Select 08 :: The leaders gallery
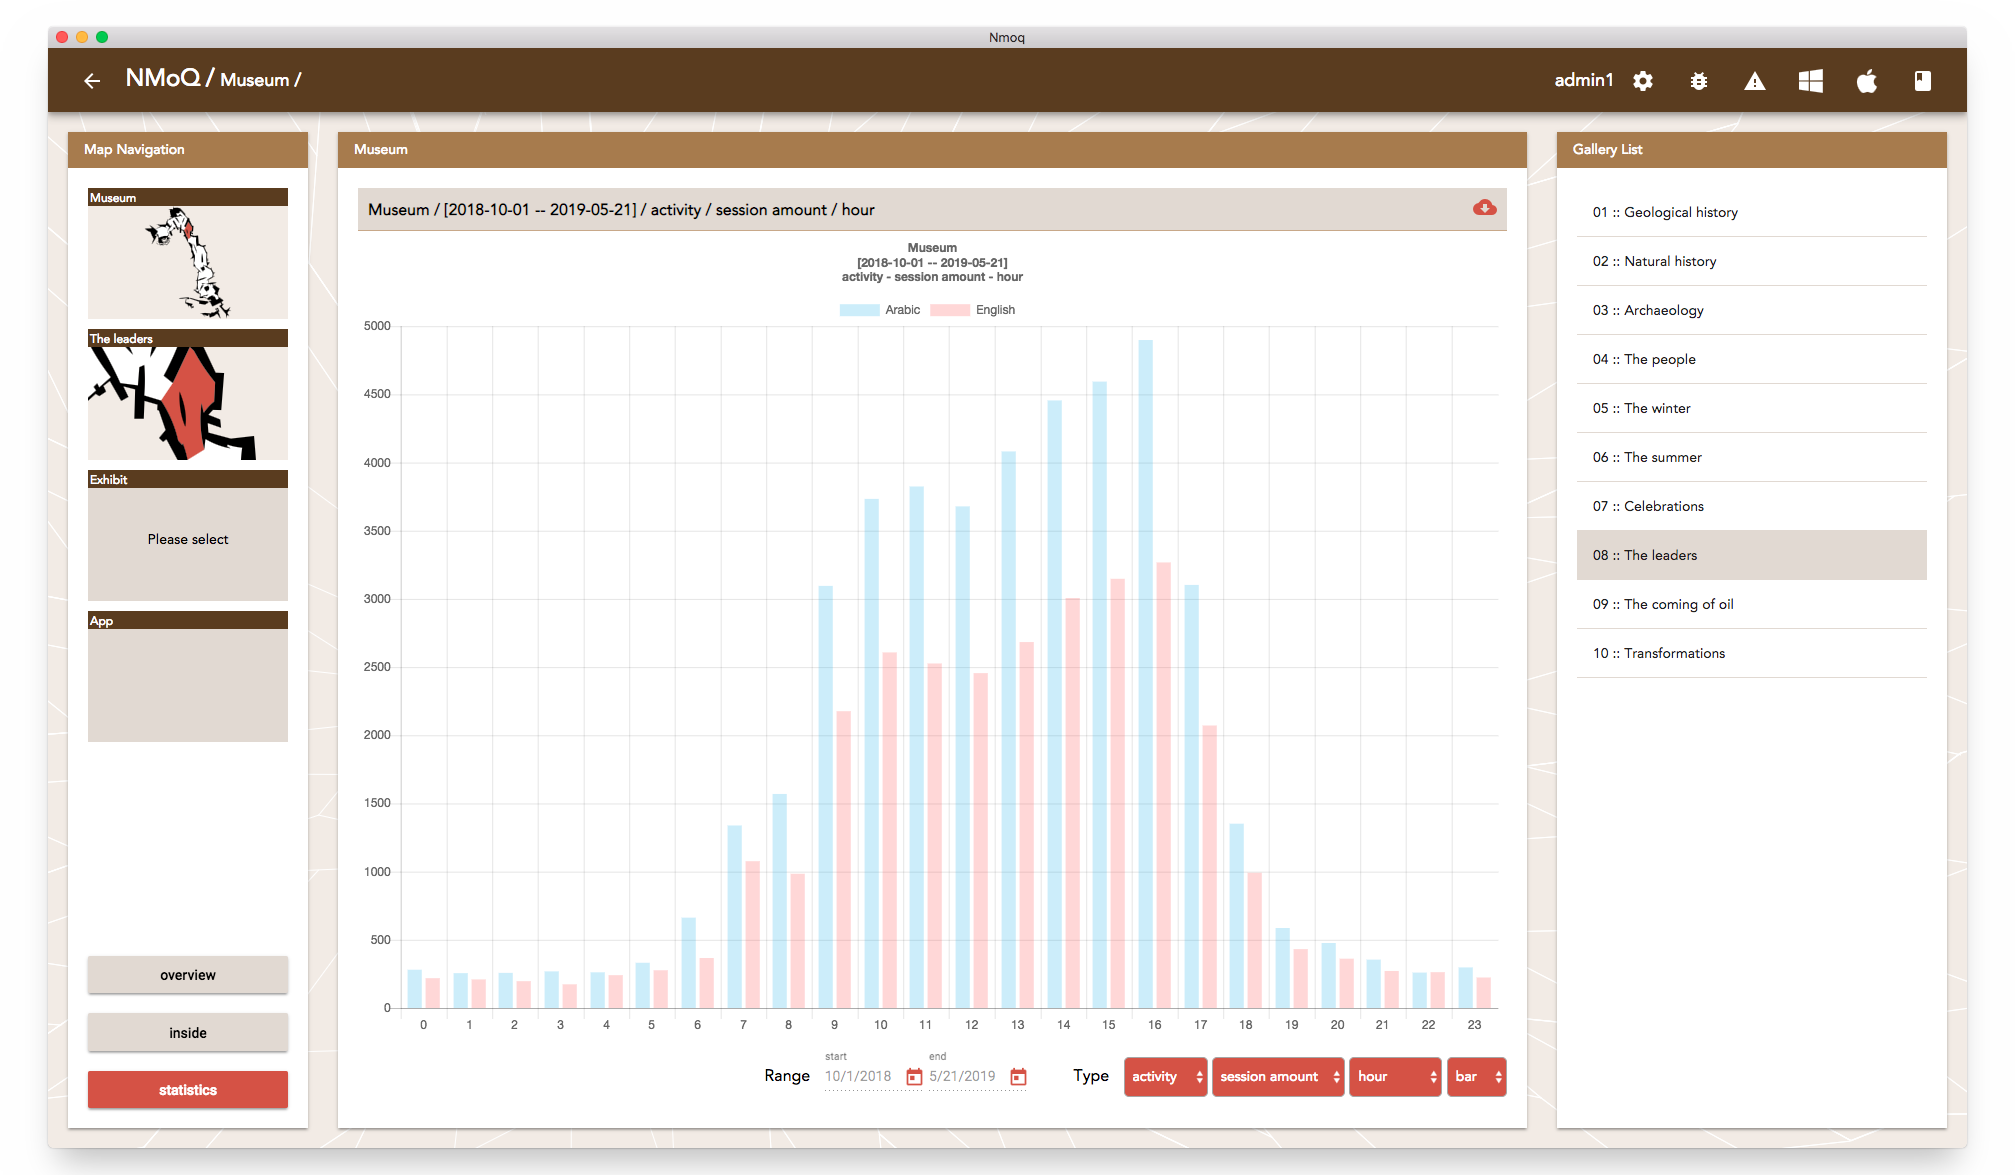 coord(1752,555)
